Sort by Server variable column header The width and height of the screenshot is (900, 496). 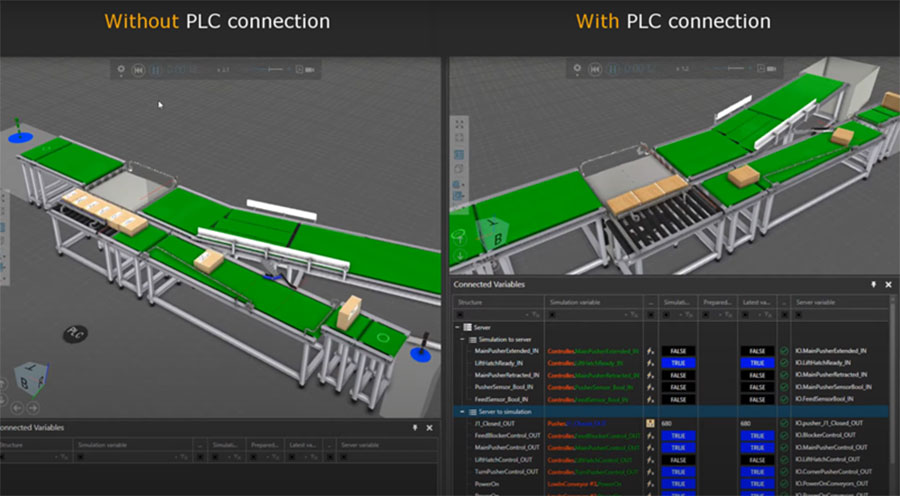pos(816,301)
